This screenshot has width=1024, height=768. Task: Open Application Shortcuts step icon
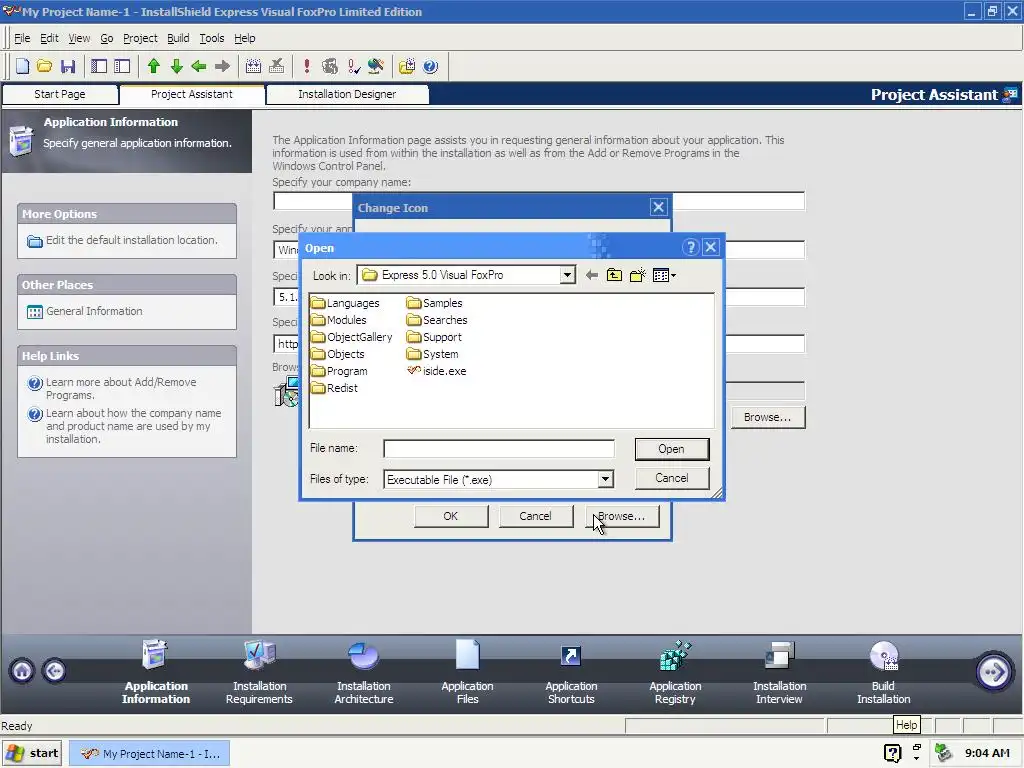click(x=571, y=672)
